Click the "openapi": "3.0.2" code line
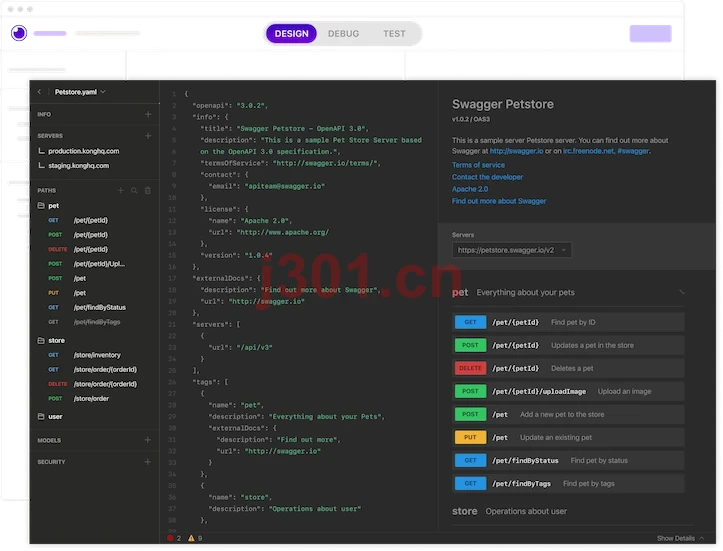Screen dimensions: 723x551 pos(230,105)
